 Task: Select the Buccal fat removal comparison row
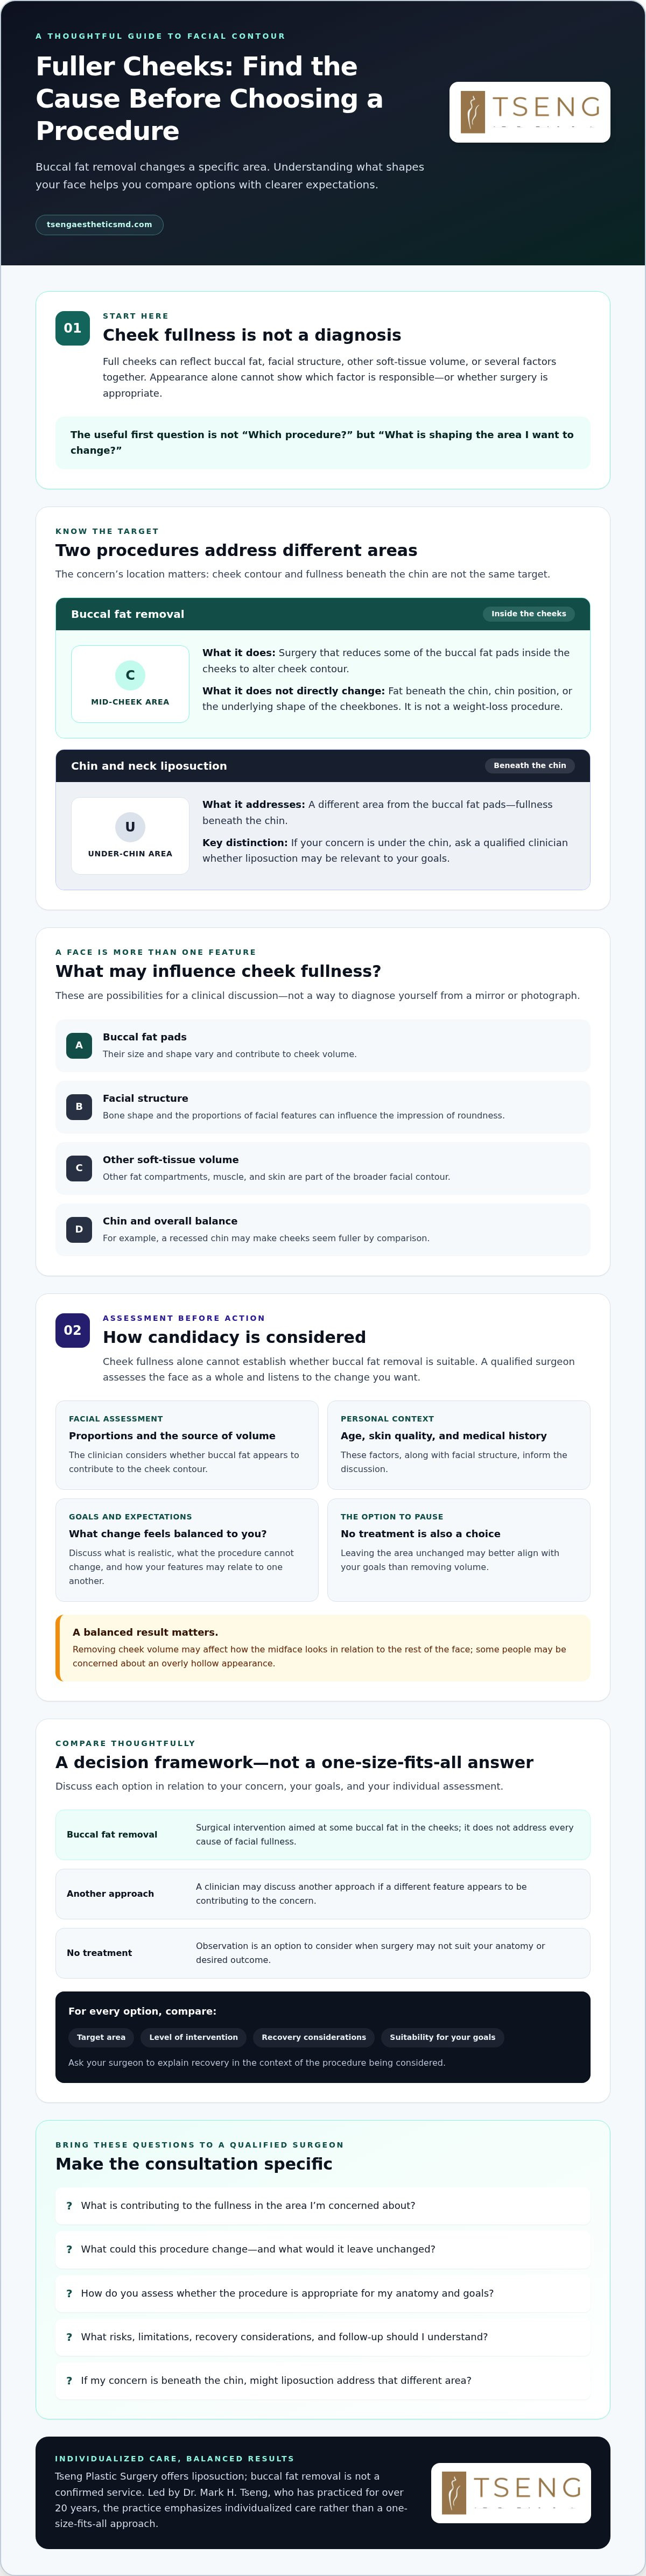tap(323, 1835)
